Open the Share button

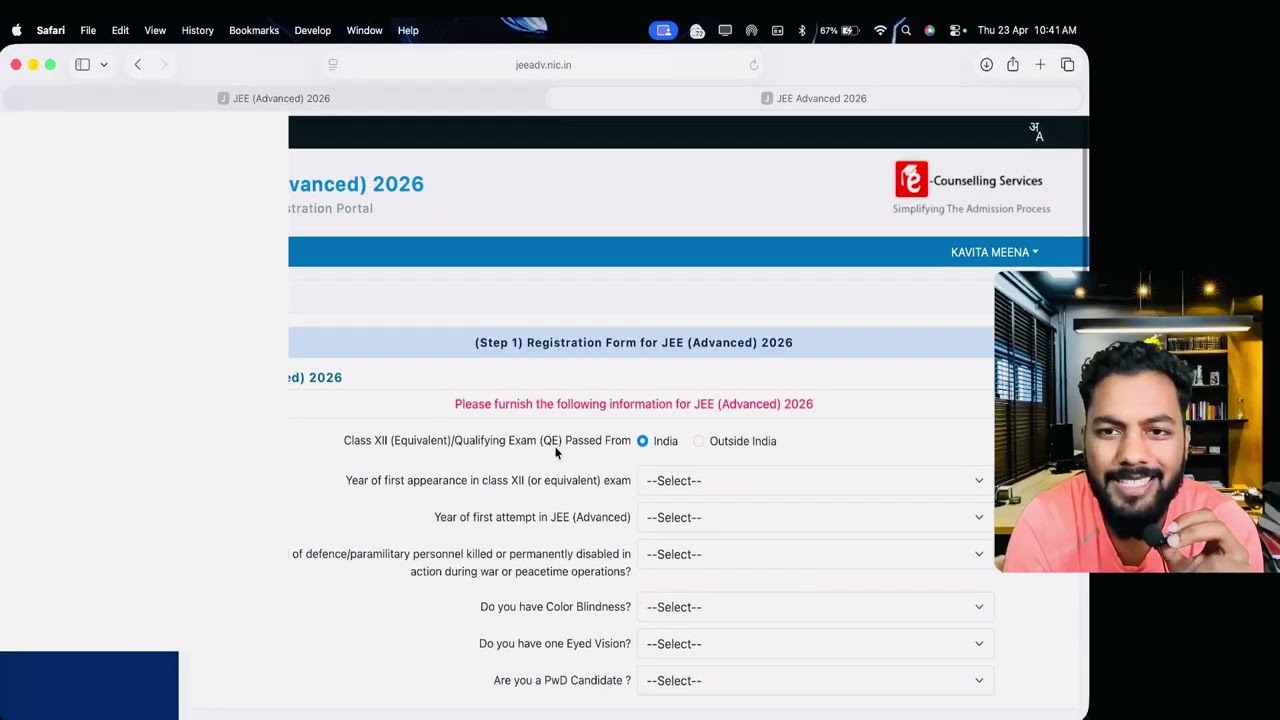(x=1013, y=64)
